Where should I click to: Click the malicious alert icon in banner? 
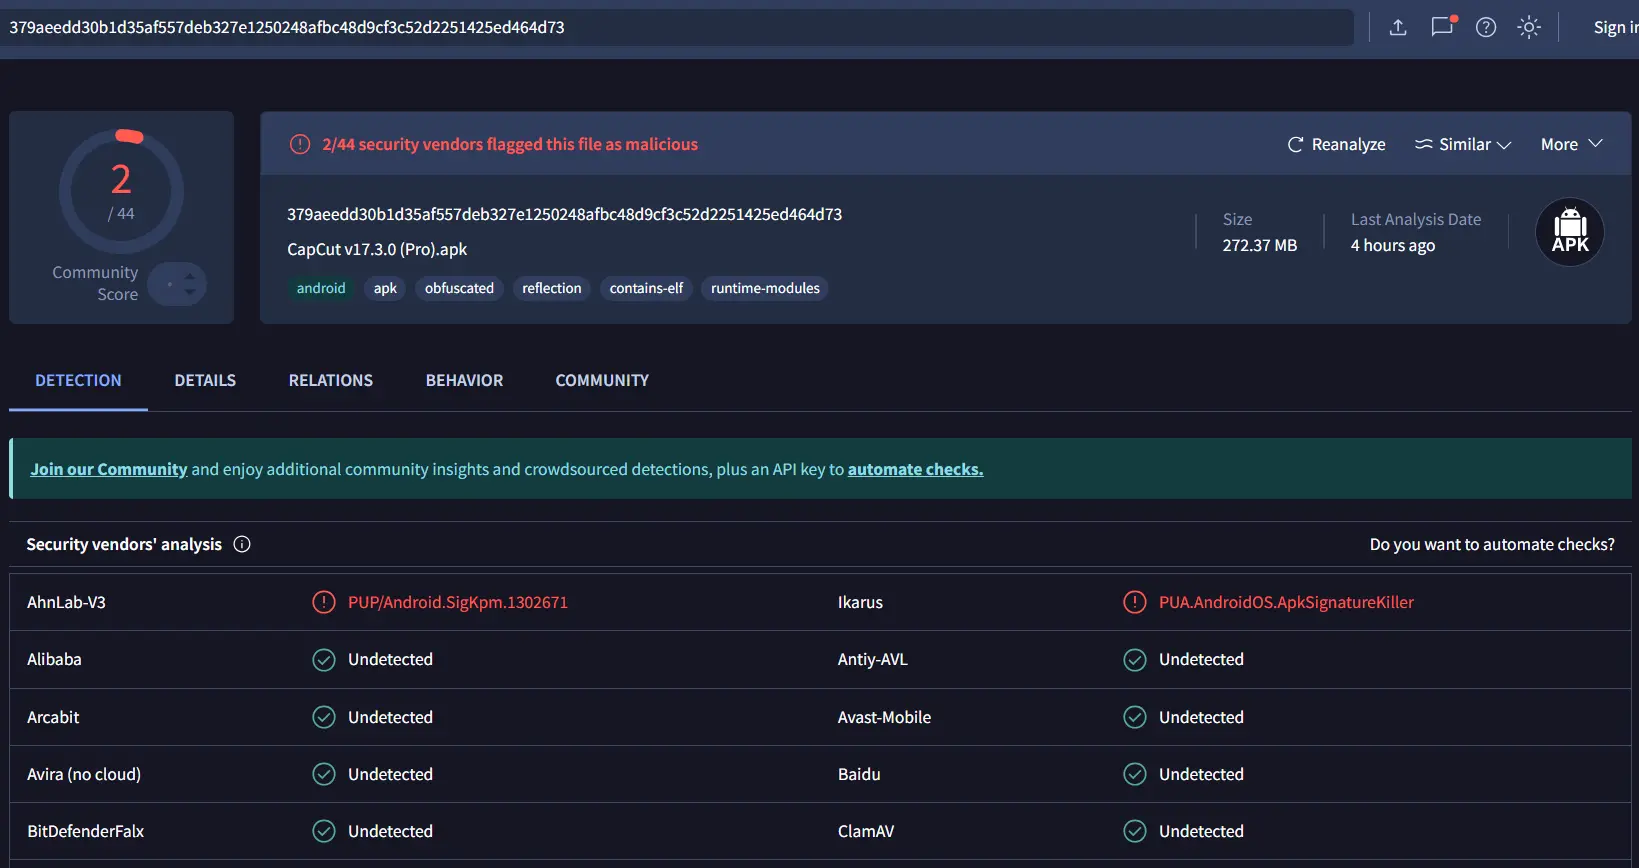[x=300, y=144]
